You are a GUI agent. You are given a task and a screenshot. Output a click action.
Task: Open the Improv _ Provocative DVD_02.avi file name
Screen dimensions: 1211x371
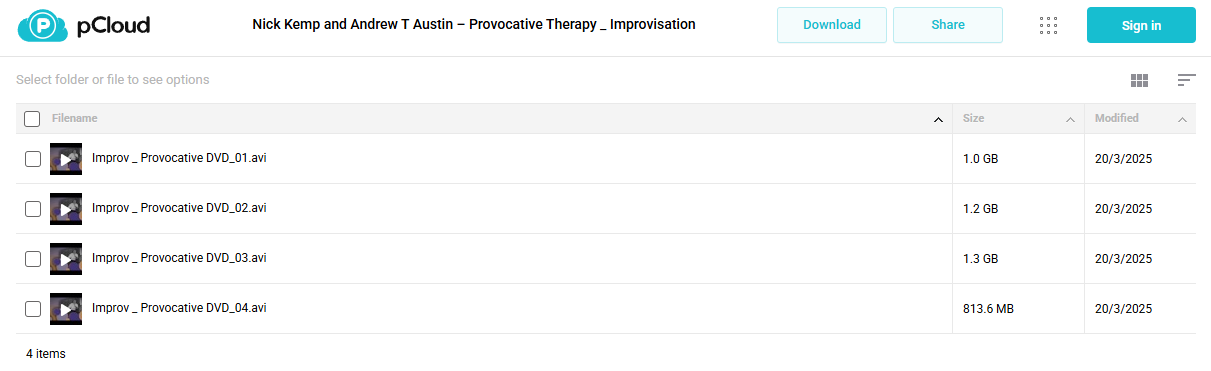coord(179,208)
